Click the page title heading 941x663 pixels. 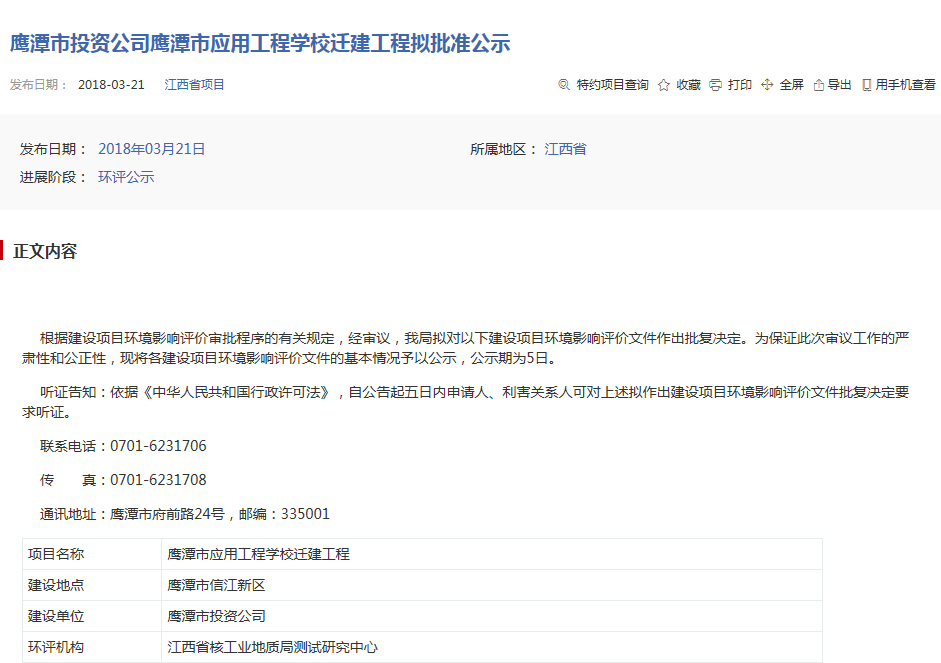pyautogui.click(x=260, y=43)
